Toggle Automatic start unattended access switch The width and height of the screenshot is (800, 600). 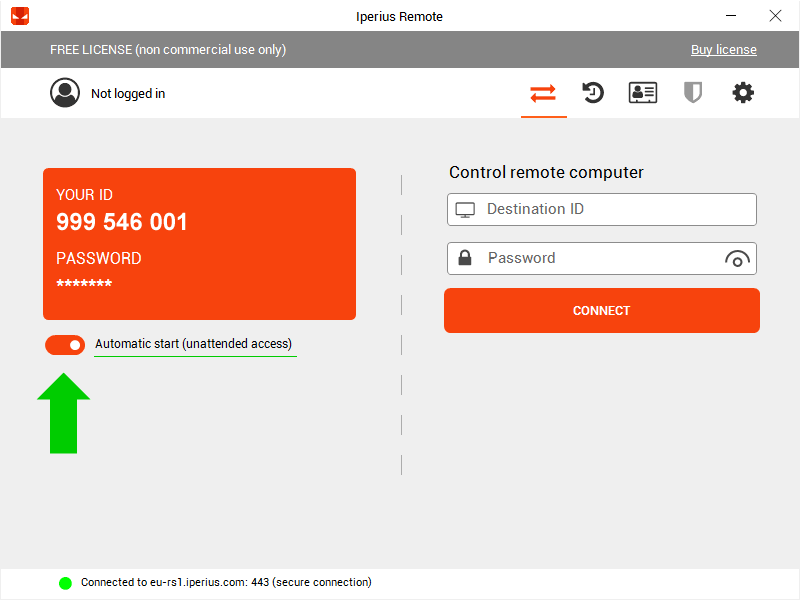point(65,345)
